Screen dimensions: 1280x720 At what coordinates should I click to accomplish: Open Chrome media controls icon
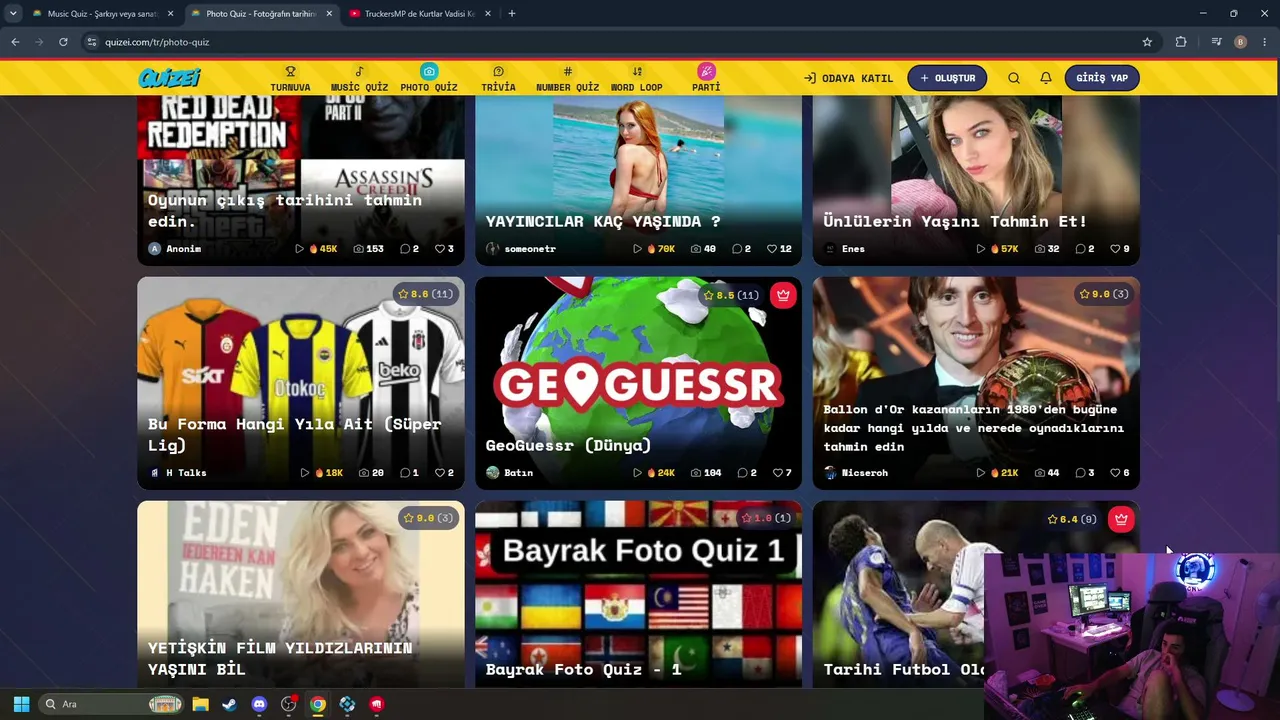coord(1216,42)
